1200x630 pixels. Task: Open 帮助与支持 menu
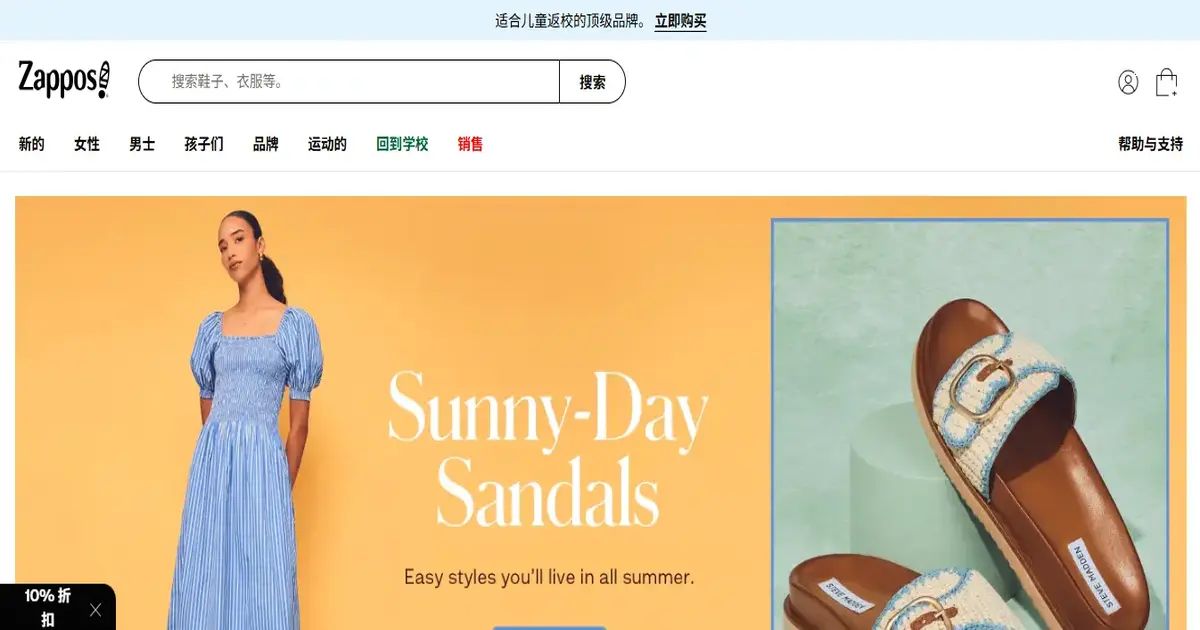(x=1150, y=144)
